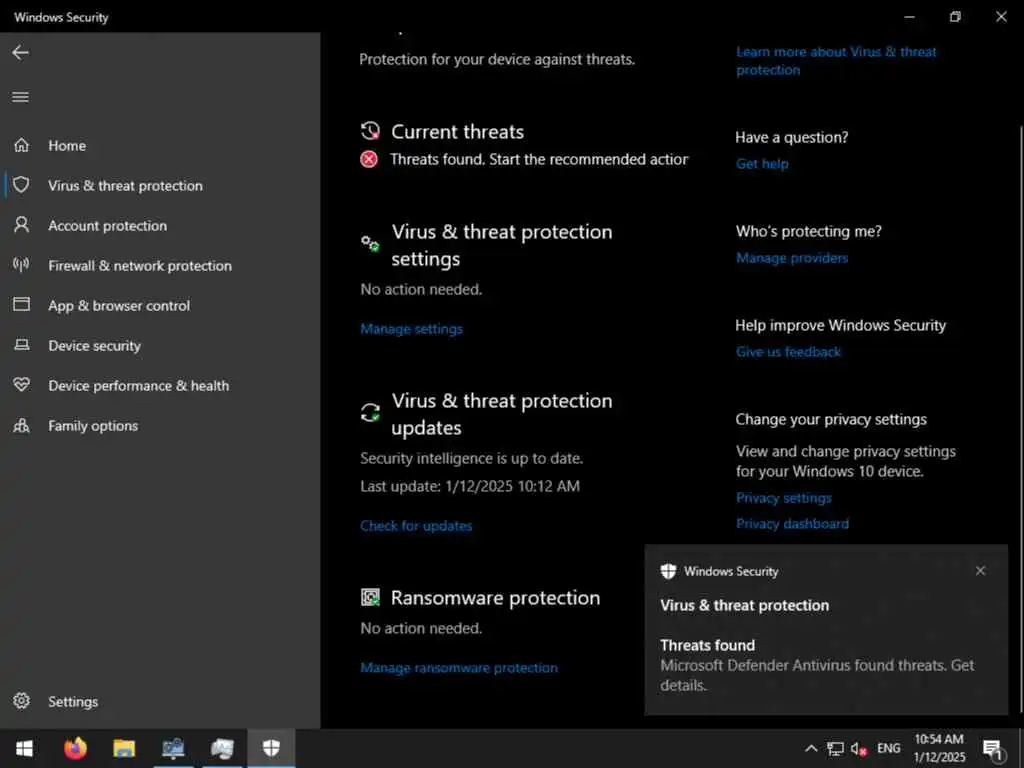The width and height of the screenshot is (1024, 768).
Task: Click Manage settings link
Action: pyautogui.click(x=411, y=328)
